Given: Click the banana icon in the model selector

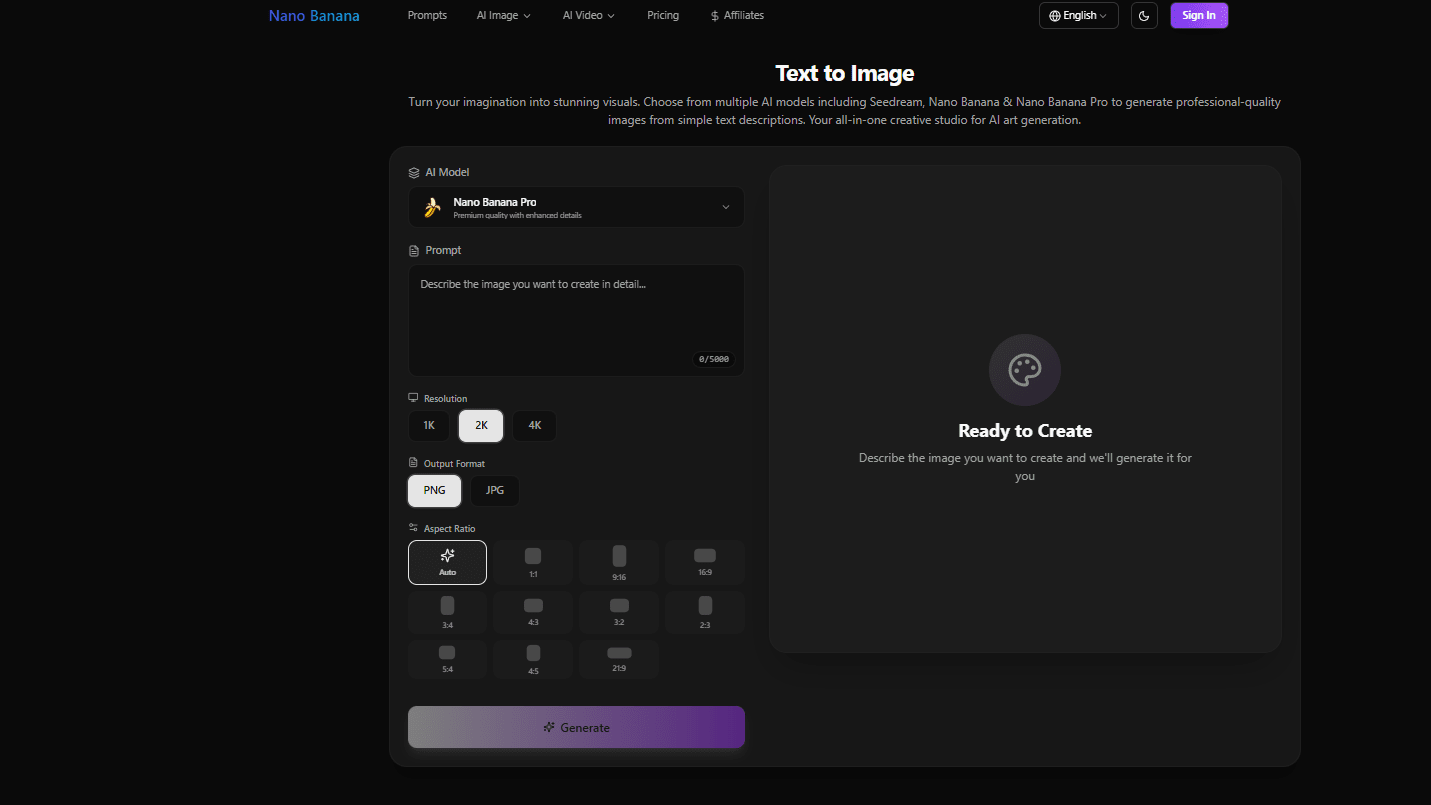Looking at the screenshot, I should pyautogui.click(x=432, y=207).
